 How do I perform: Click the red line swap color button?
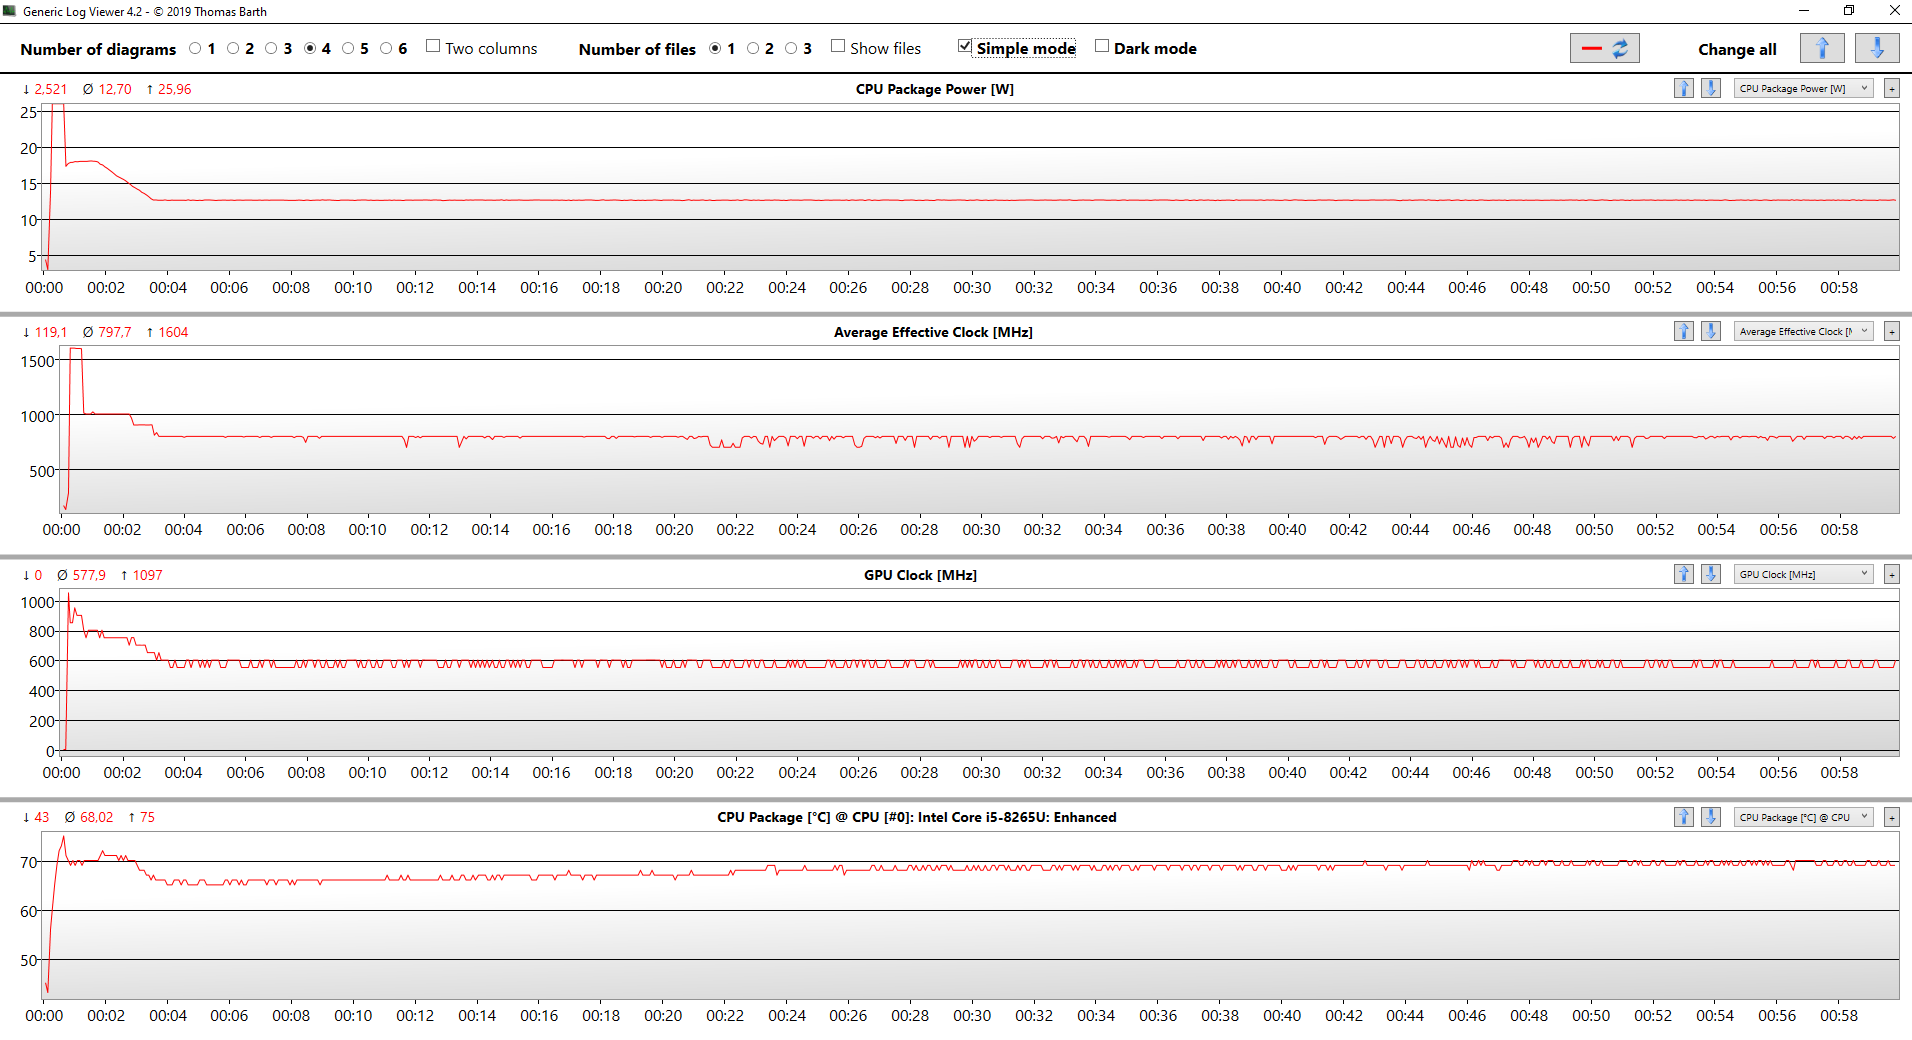1604,48
